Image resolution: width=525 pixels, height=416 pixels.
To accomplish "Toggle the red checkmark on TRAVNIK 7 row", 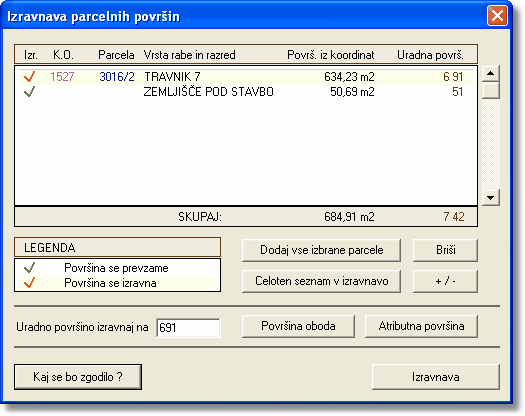I will tap(29, 77).
